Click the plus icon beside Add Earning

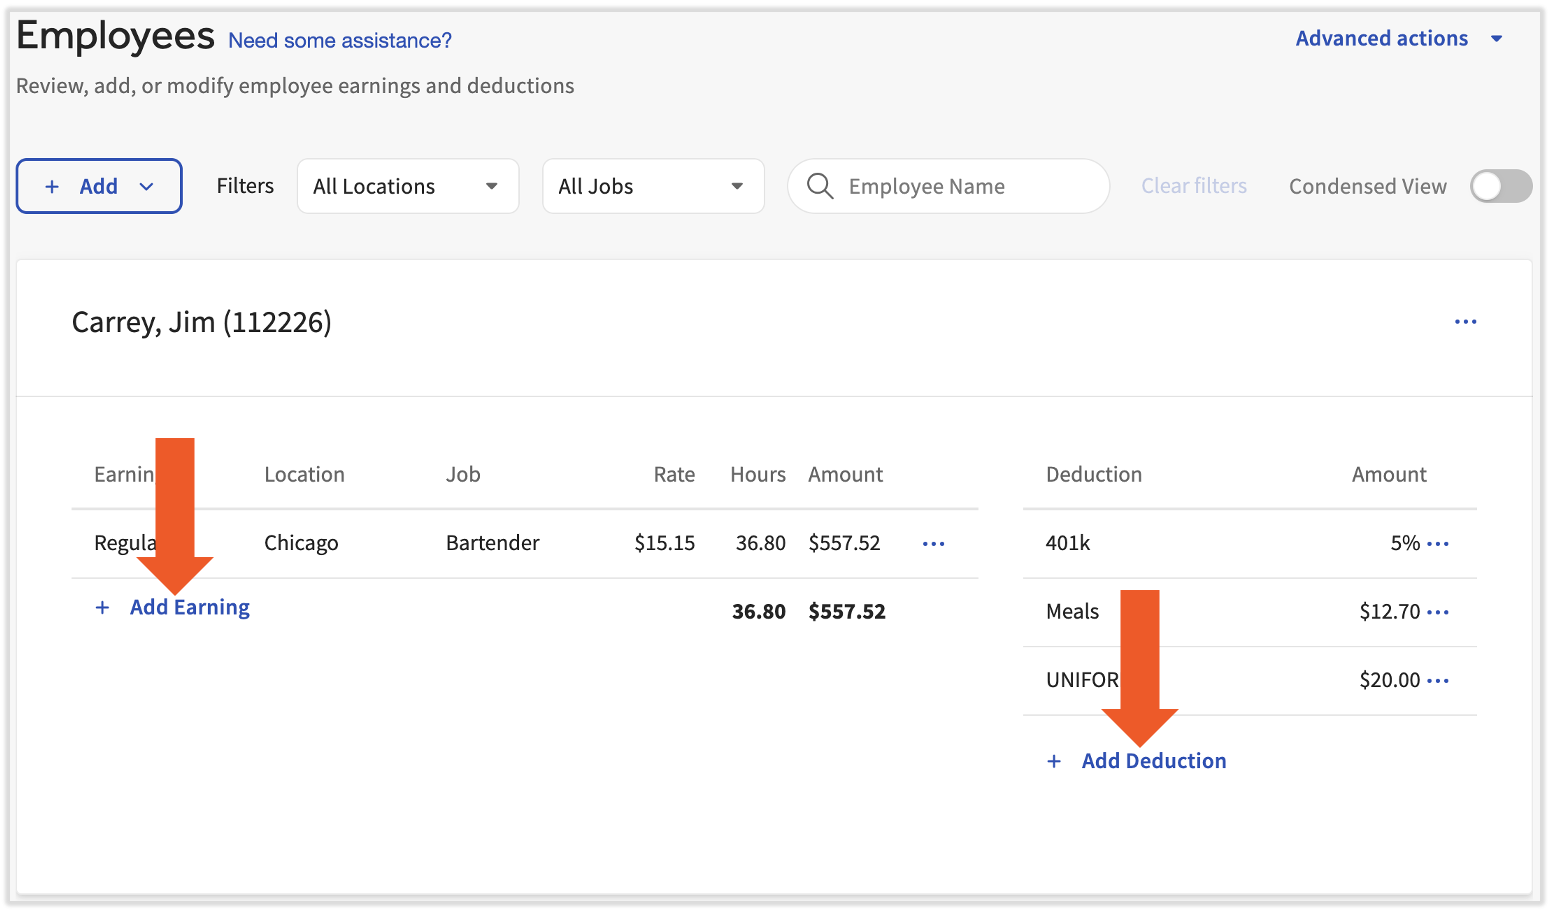pyautogui.click(x=102, y=607)
